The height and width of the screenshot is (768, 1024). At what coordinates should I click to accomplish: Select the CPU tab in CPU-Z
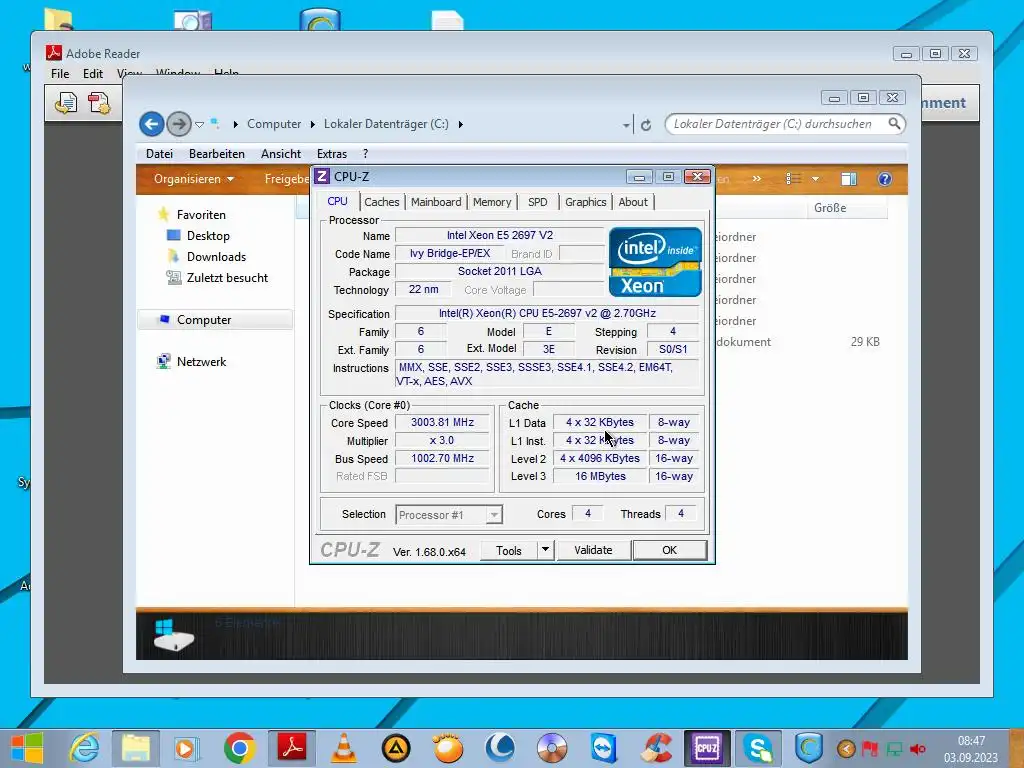(x=337, y=202)
